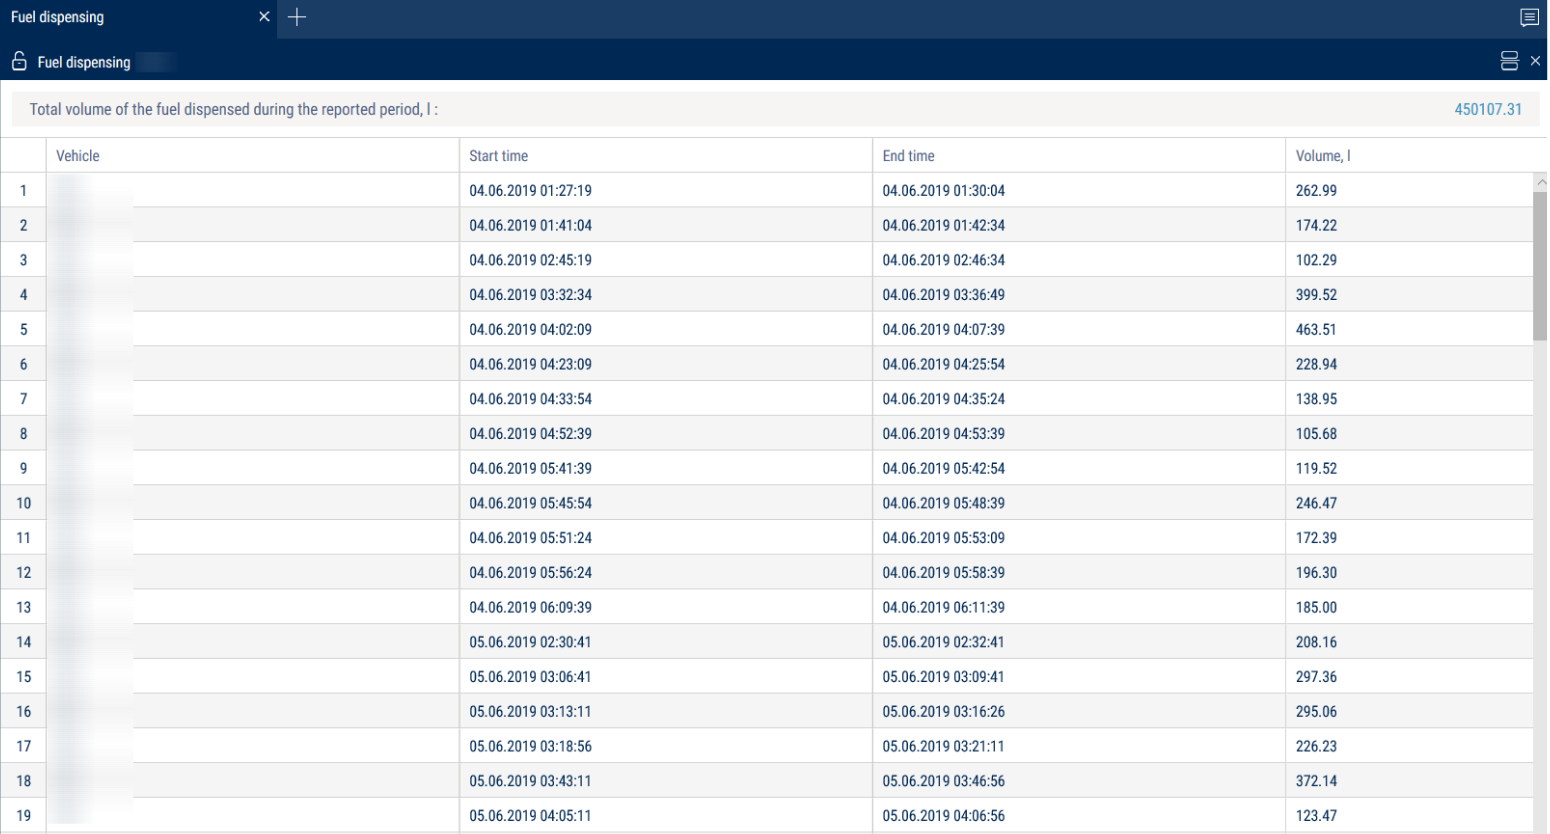Select start time 04.06.2019 01:27:19
The image size is (1550, 834).
(530, 190)
